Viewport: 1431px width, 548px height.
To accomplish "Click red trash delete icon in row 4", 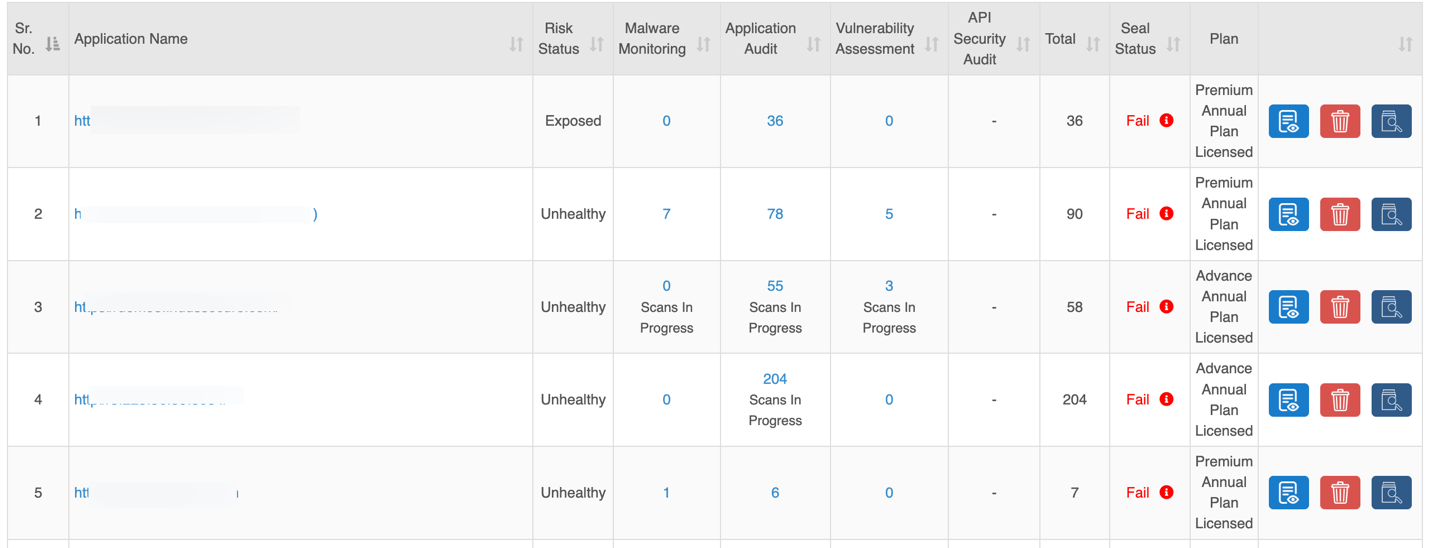I will point(1340,400).
